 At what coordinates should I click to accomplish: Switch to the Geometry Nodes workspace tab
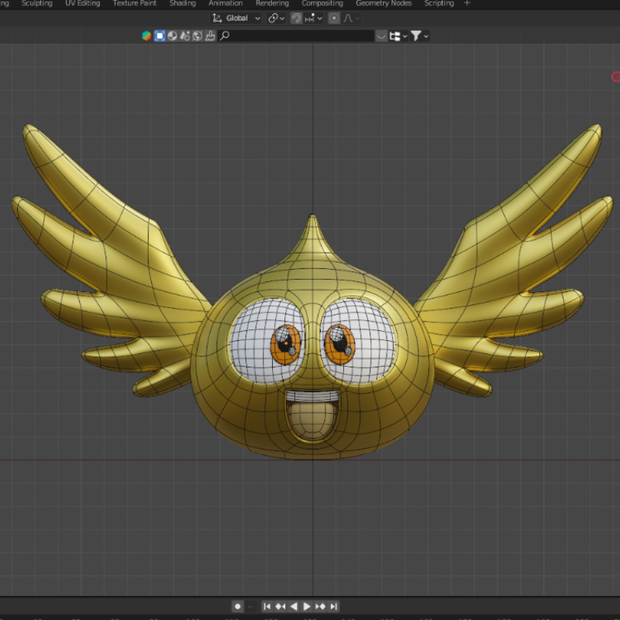click(x=384, y=3)
